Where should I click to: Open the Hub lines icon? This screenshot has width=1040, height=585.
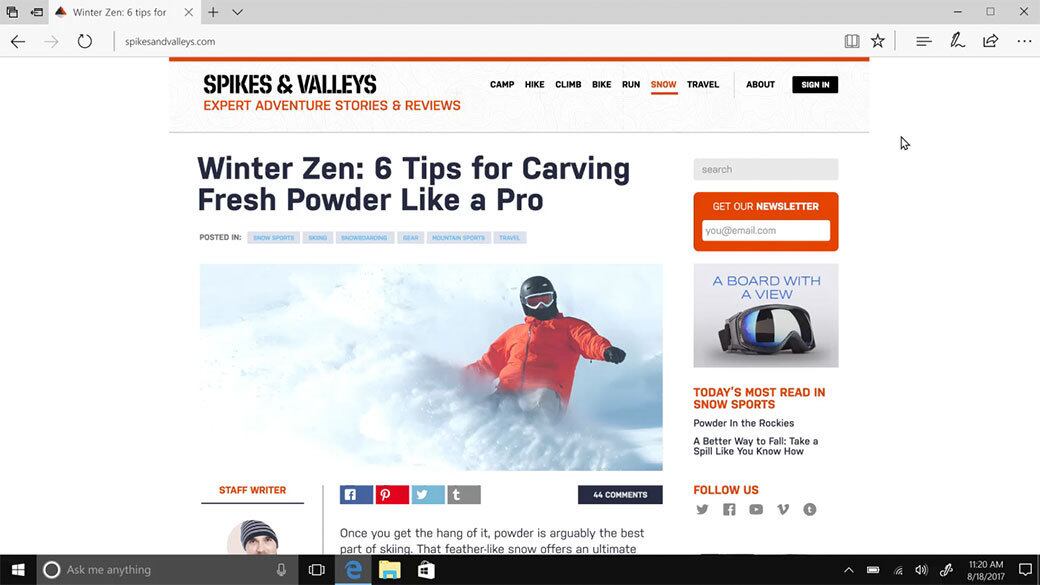[923, 41]
